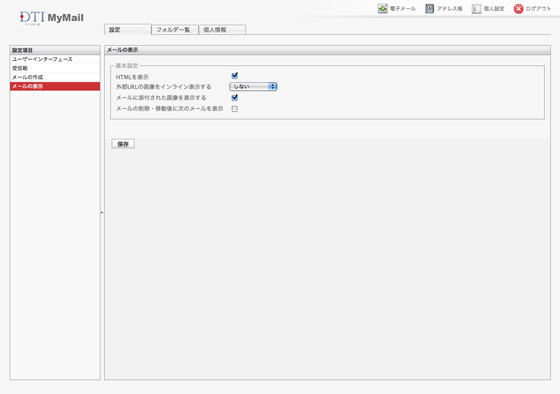This screenshot has width=560, height=394.
Task: Toggle the HTMLを表示 checkbox
Action: (x=235, y=75)
